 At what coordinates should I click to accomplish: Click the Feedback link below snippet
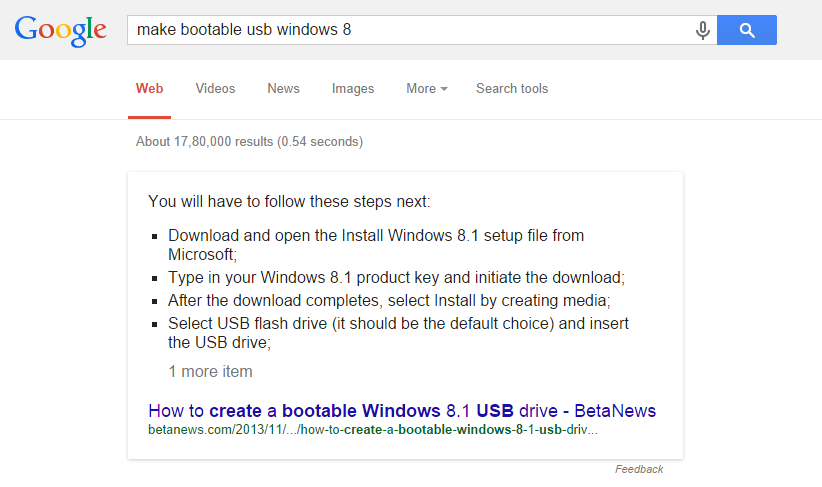(x=639, y=469)
